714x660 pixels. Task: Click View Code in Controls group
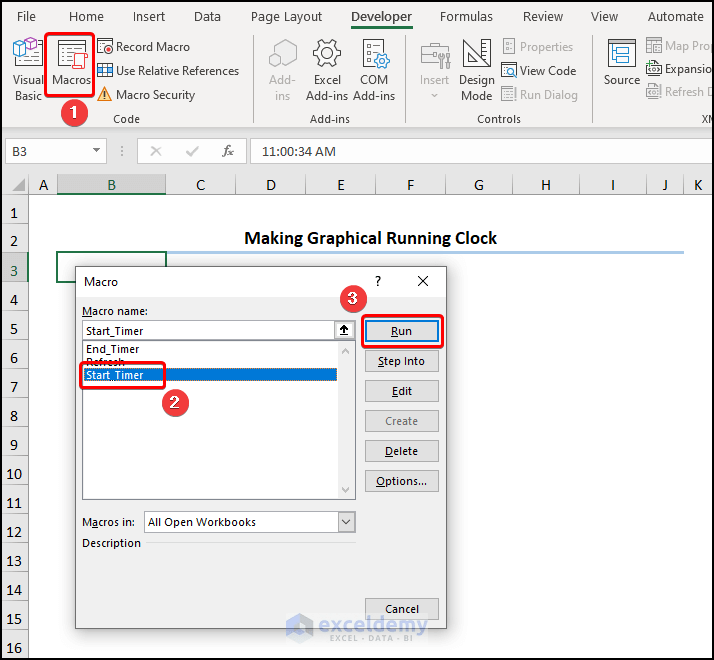[x=539, y=71]
